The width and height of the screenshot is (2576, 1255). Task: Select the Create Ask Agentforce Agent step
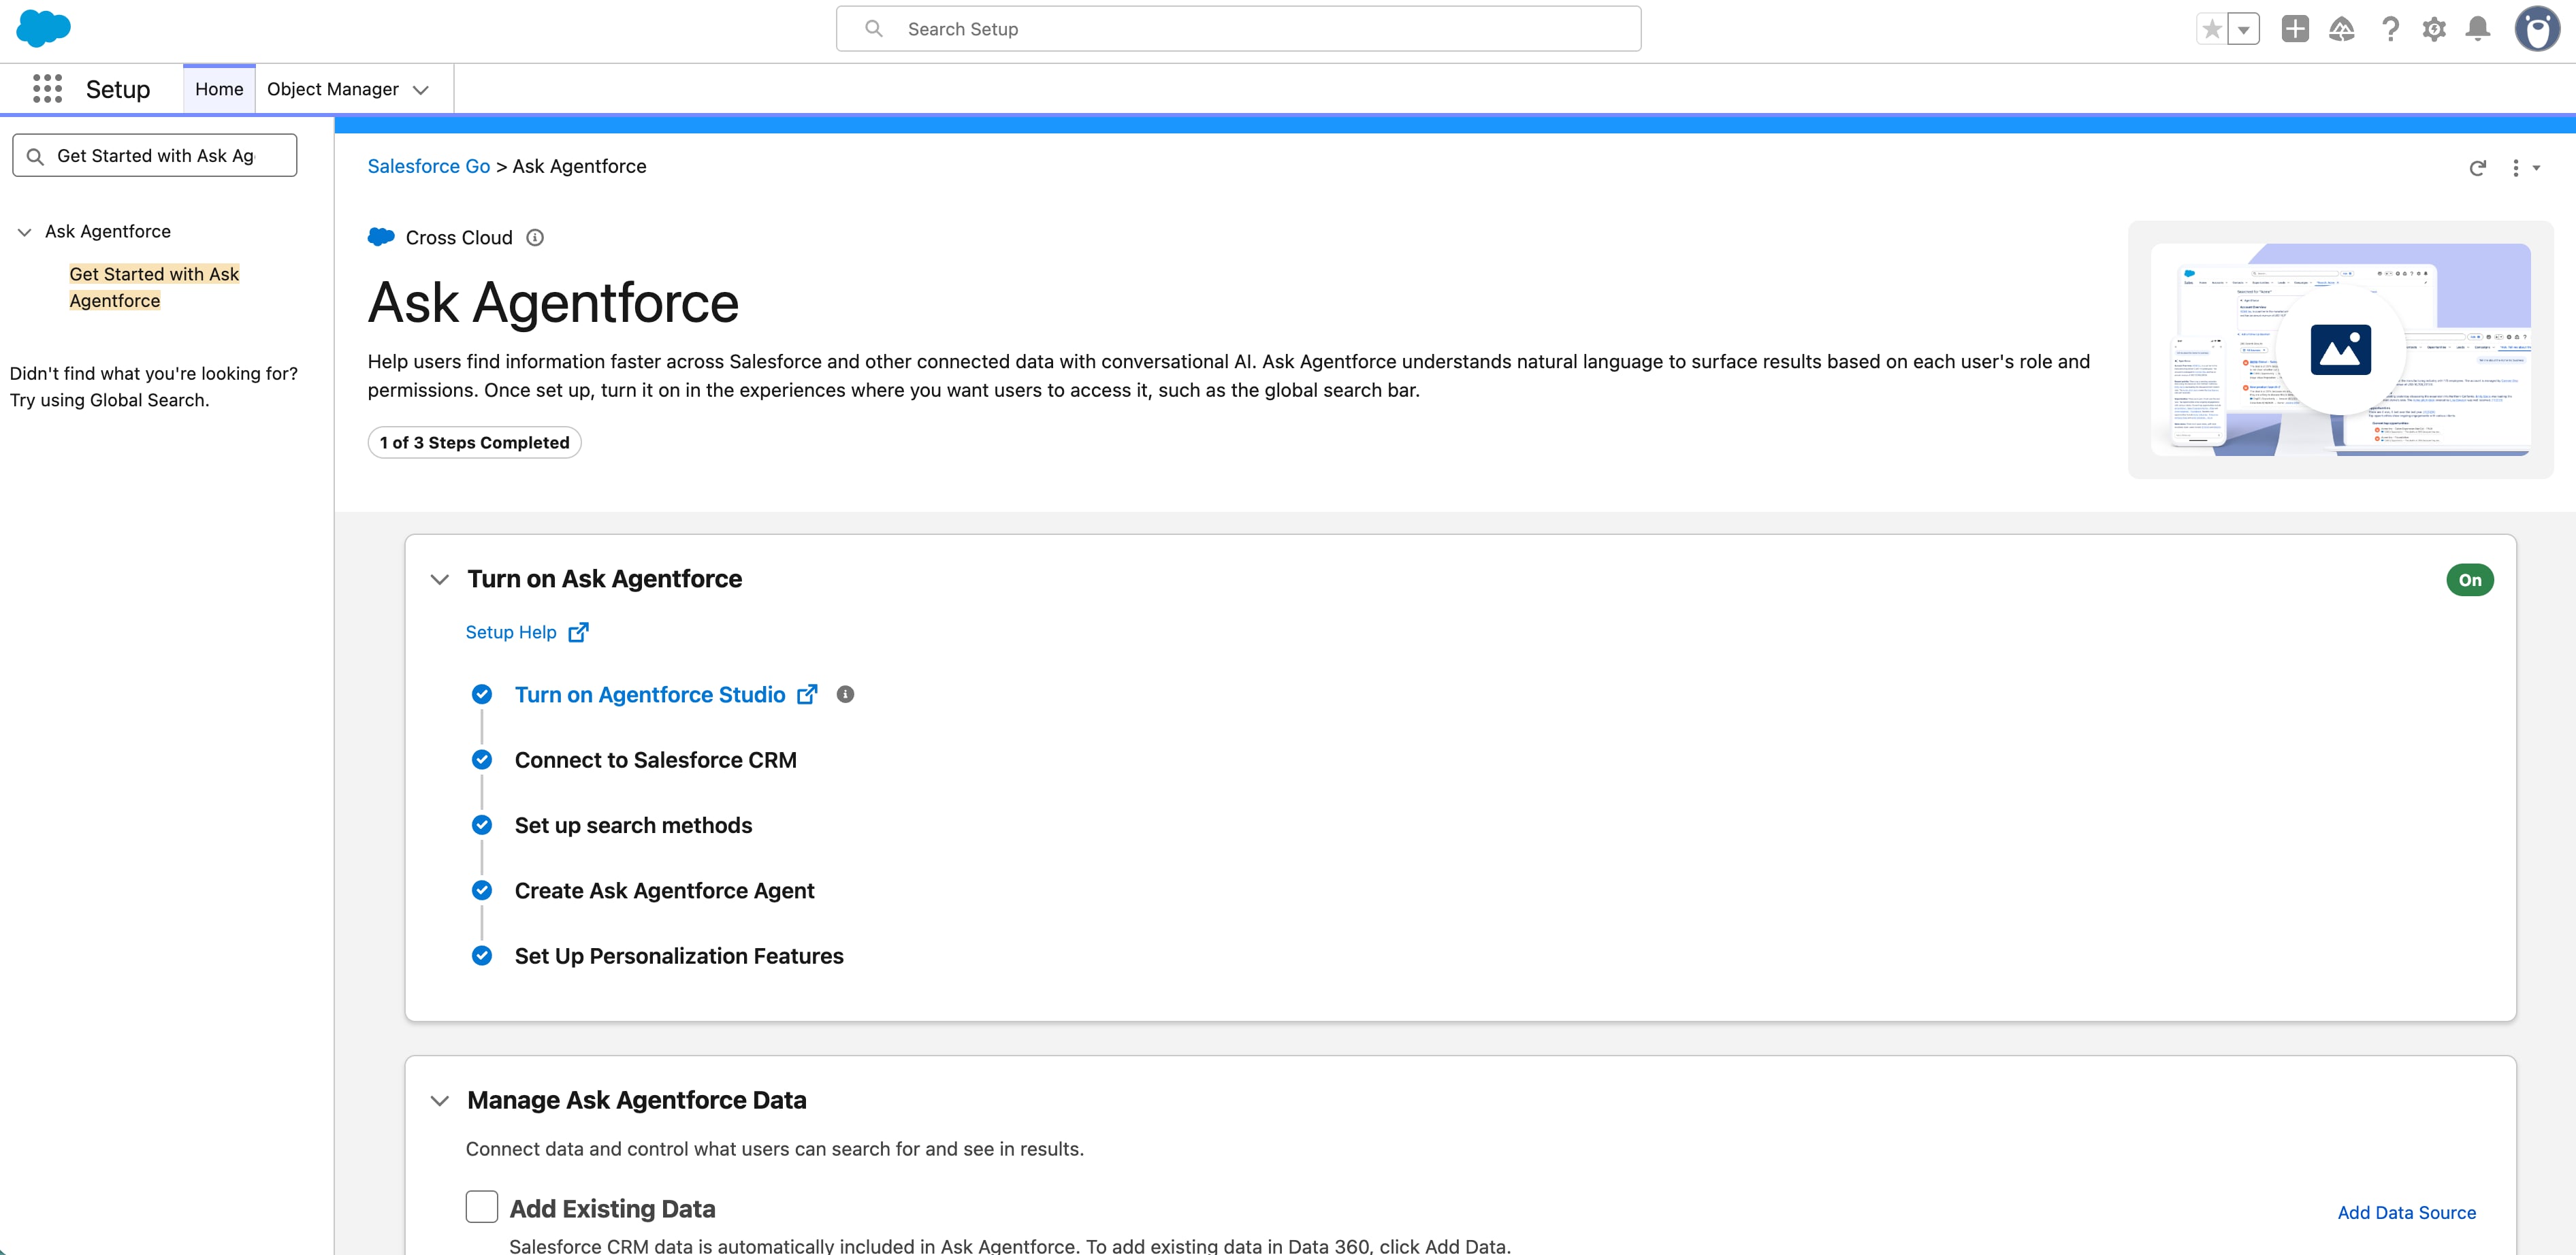(x=664, y=890)
